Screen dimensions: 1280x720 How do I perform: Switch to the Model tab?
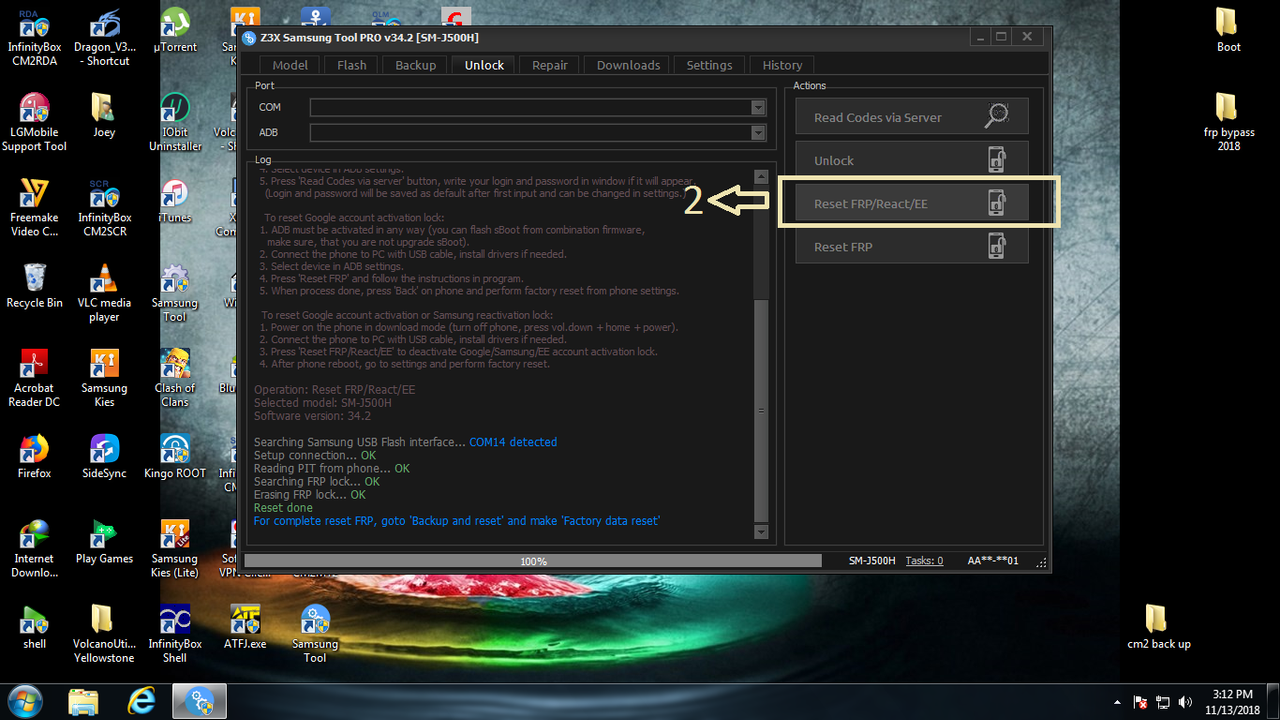point(290,65)
